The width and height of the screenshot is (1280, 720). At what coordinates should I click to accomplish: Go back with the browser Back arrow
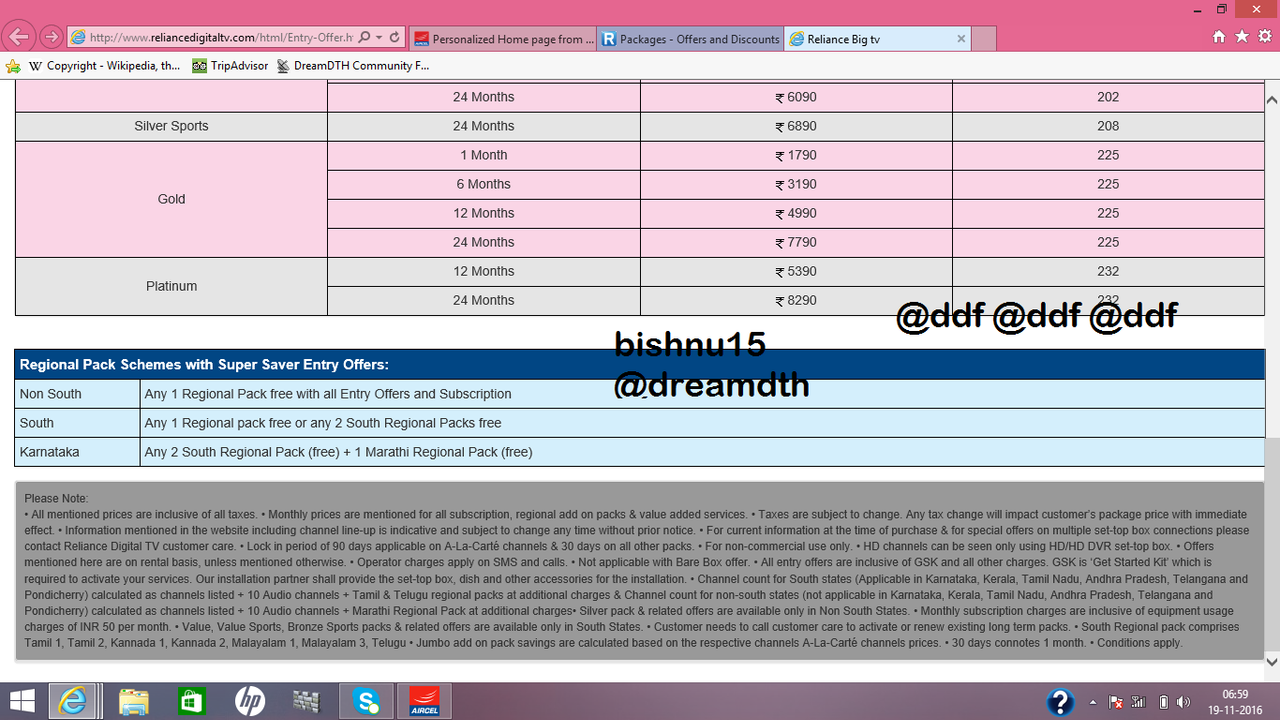coord(19,38)
